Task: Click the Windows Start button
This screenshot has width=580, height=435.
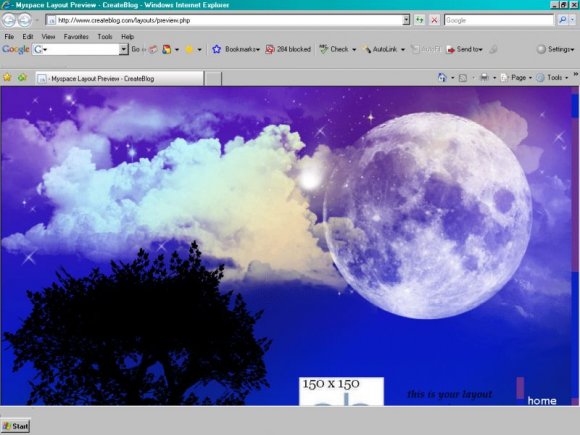Action: point(16,426)
